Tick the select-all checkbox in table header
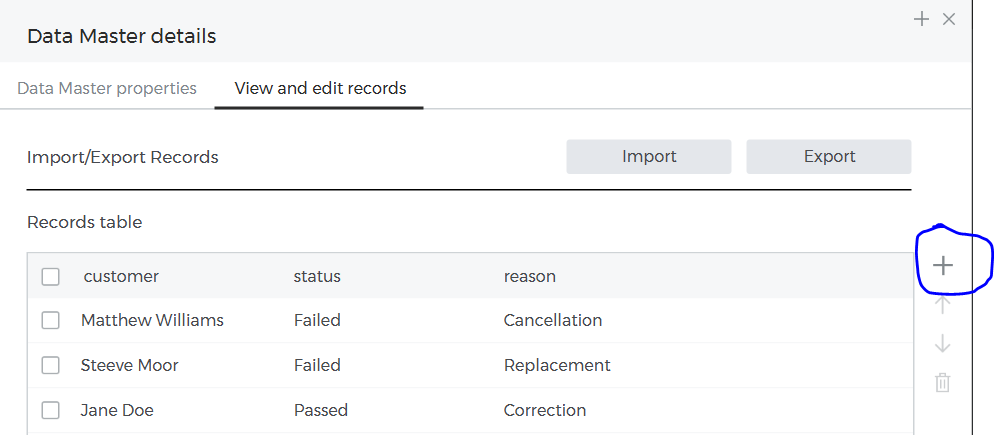Viewport: 994px width, 435px height. click(51, 277)
